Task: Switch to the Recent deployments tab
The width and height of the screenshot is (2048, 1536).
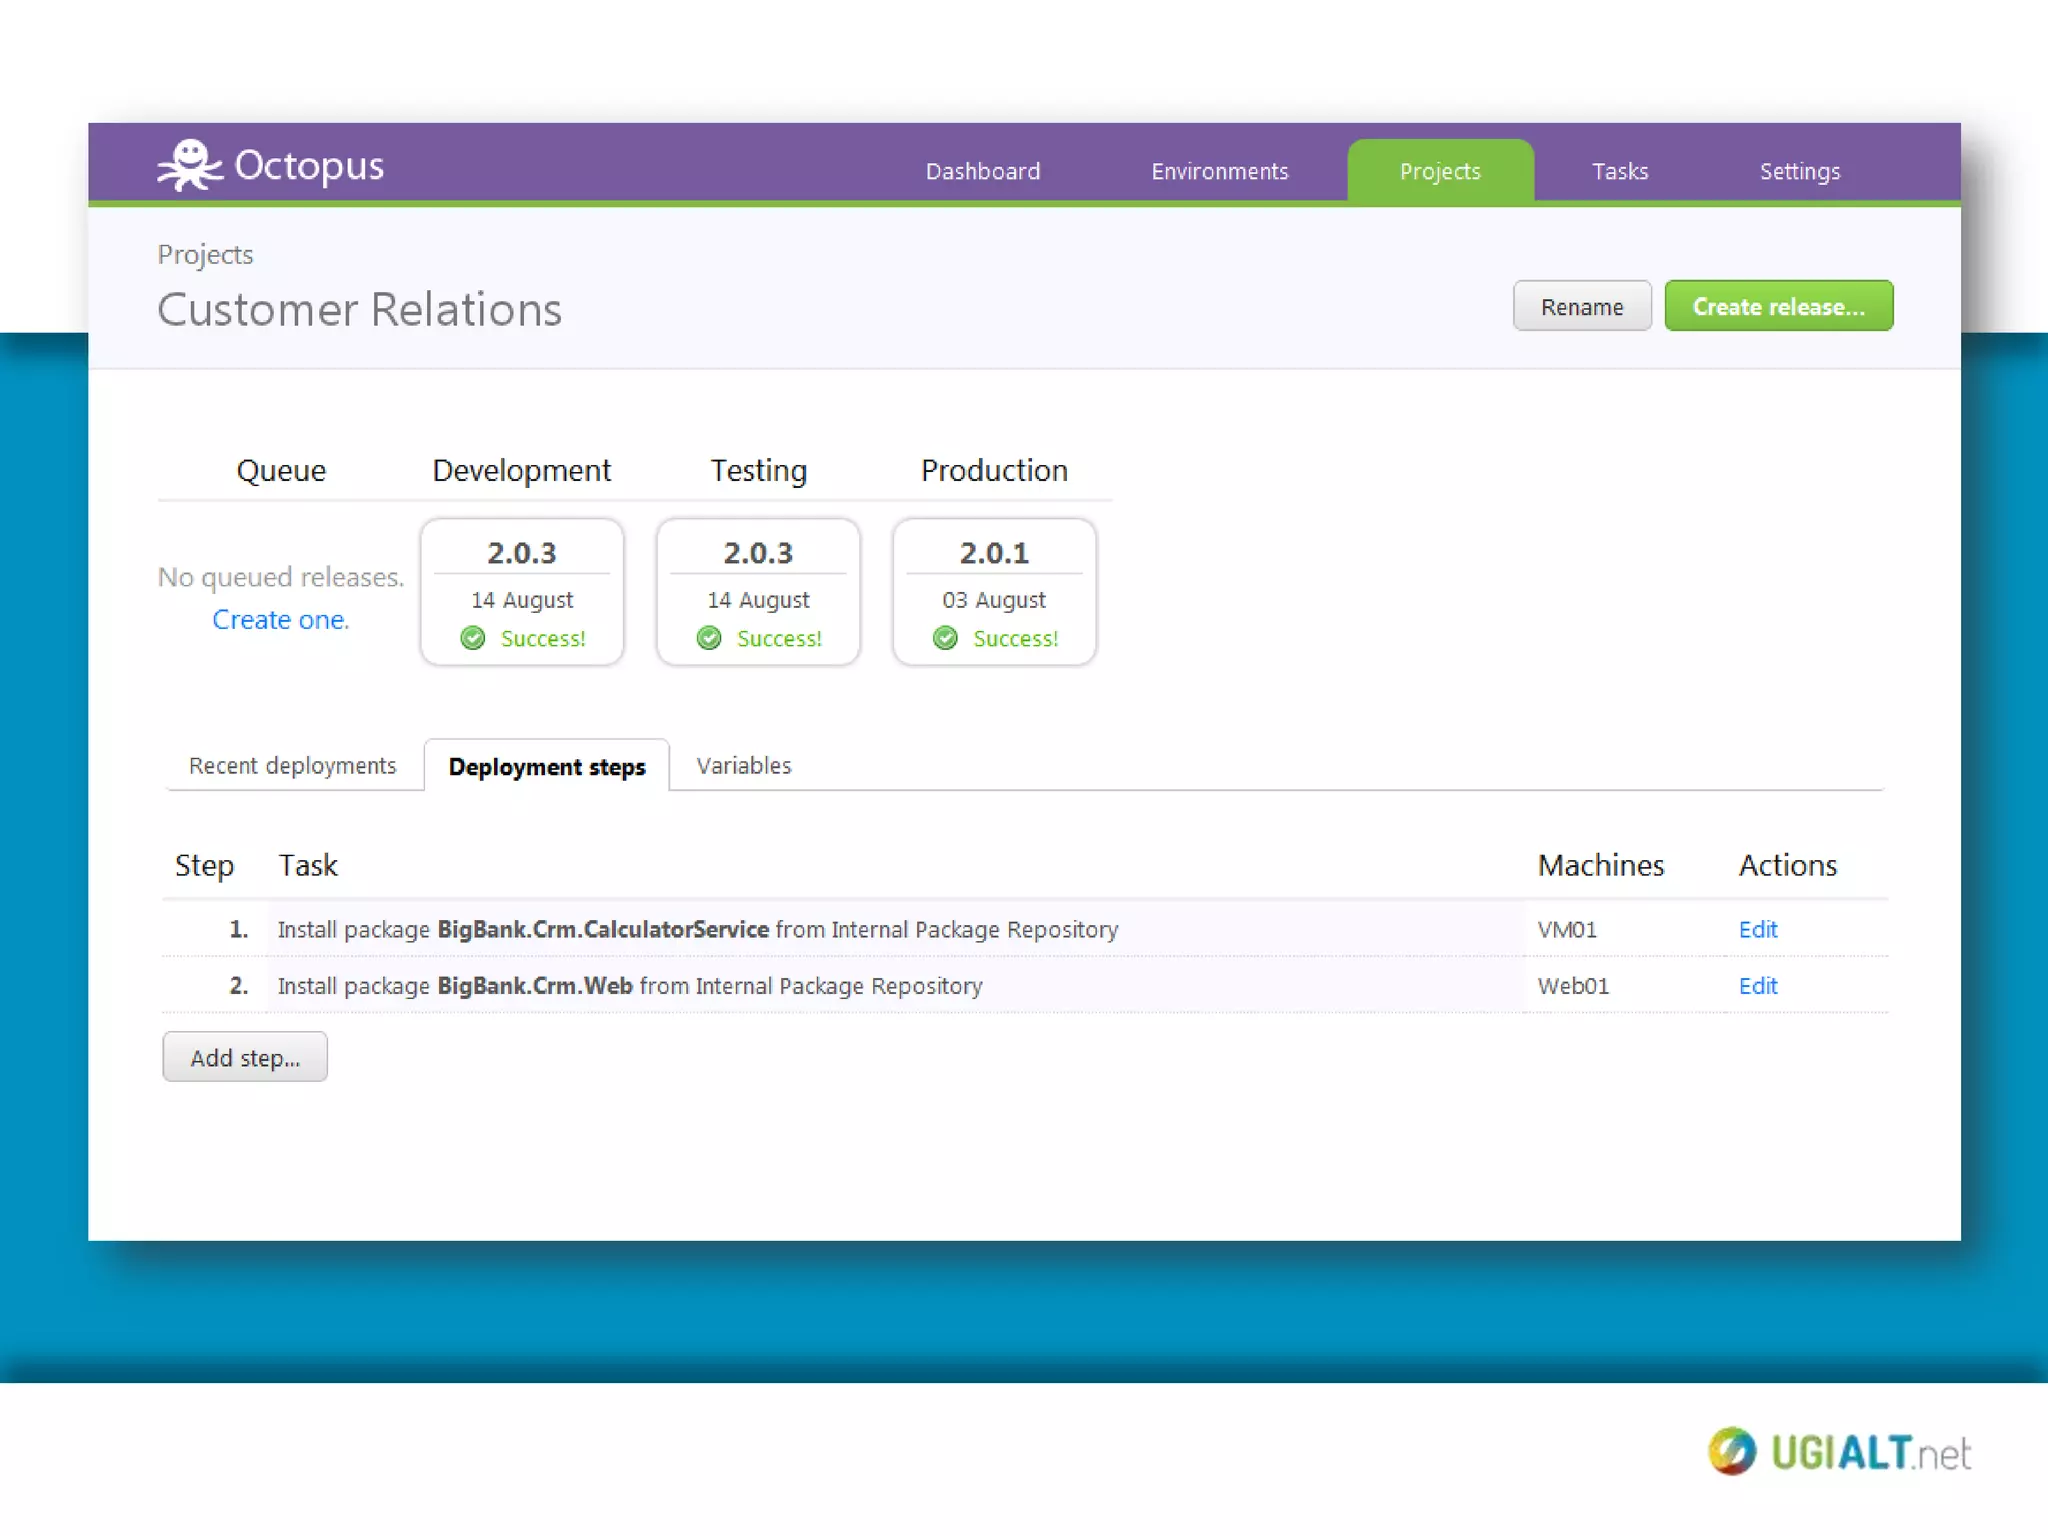Action: (292, 765)
